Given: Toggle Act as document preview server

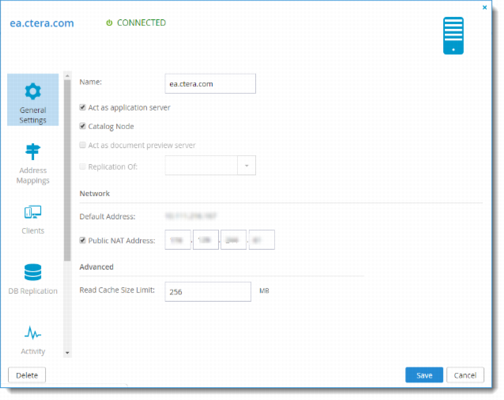Looking at the screenshot, I should click(x=82, y=145).
